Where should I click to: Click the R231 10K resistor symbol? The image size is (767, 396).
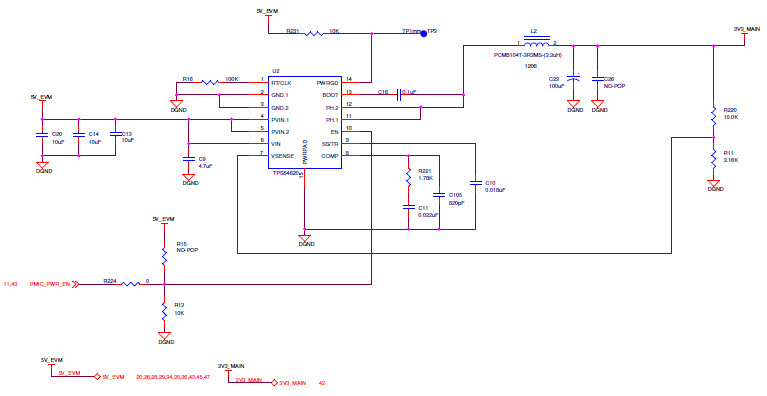tap(314, 34)
